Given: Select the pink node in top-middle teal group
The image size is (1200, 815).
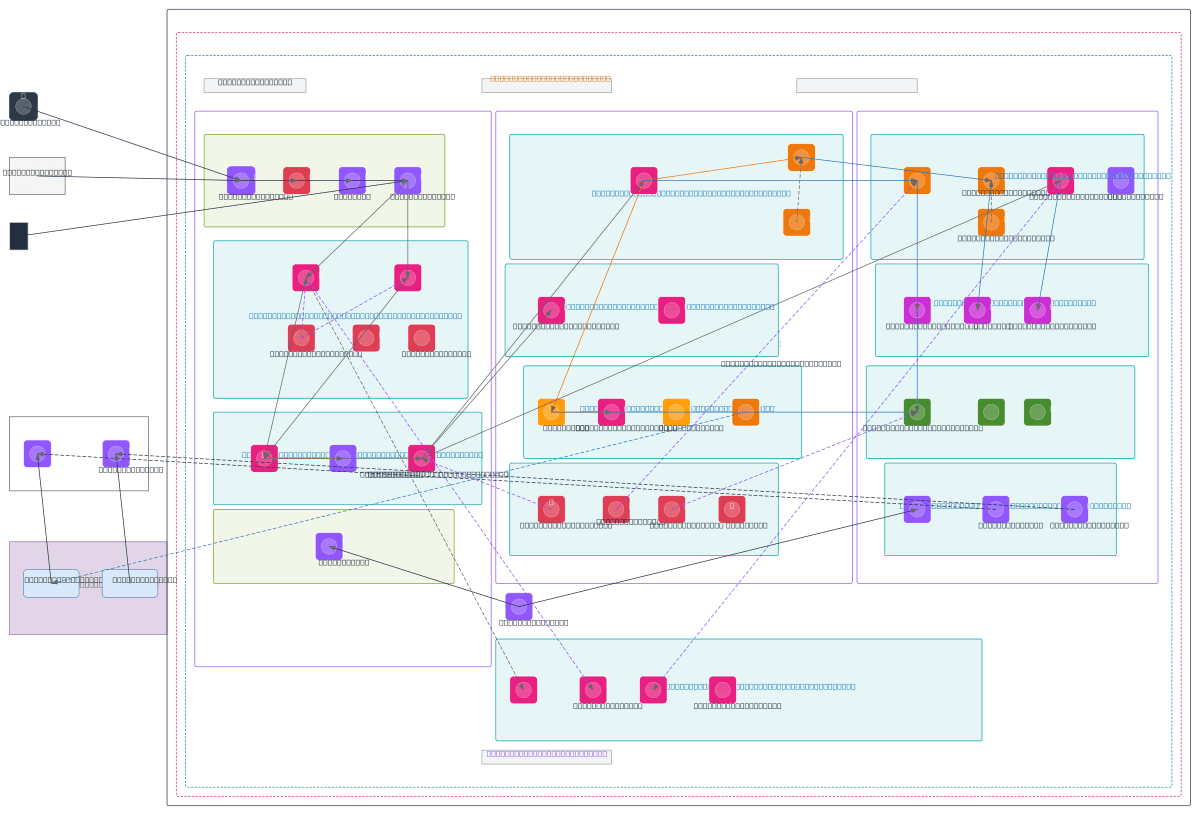Looking at the screenshot, I should point(644,180).
